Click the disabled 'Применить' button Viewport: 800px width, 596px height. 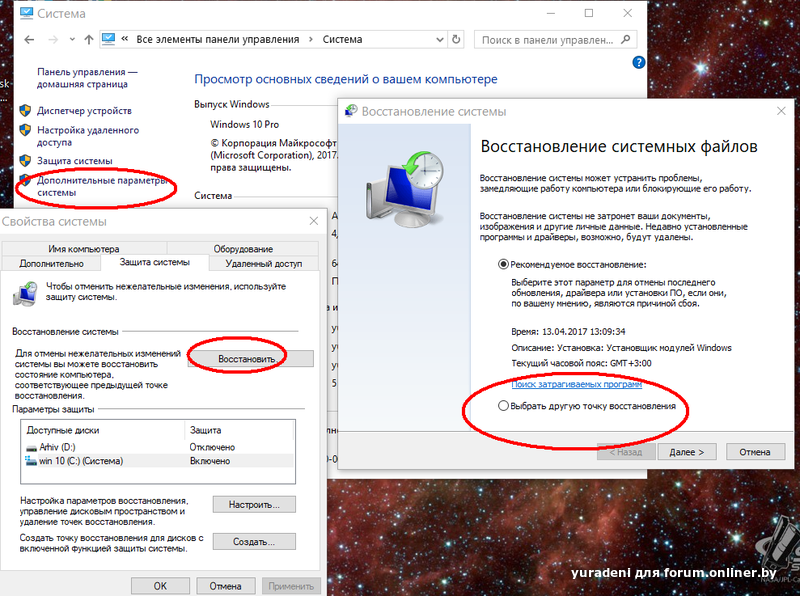[291, 586]
